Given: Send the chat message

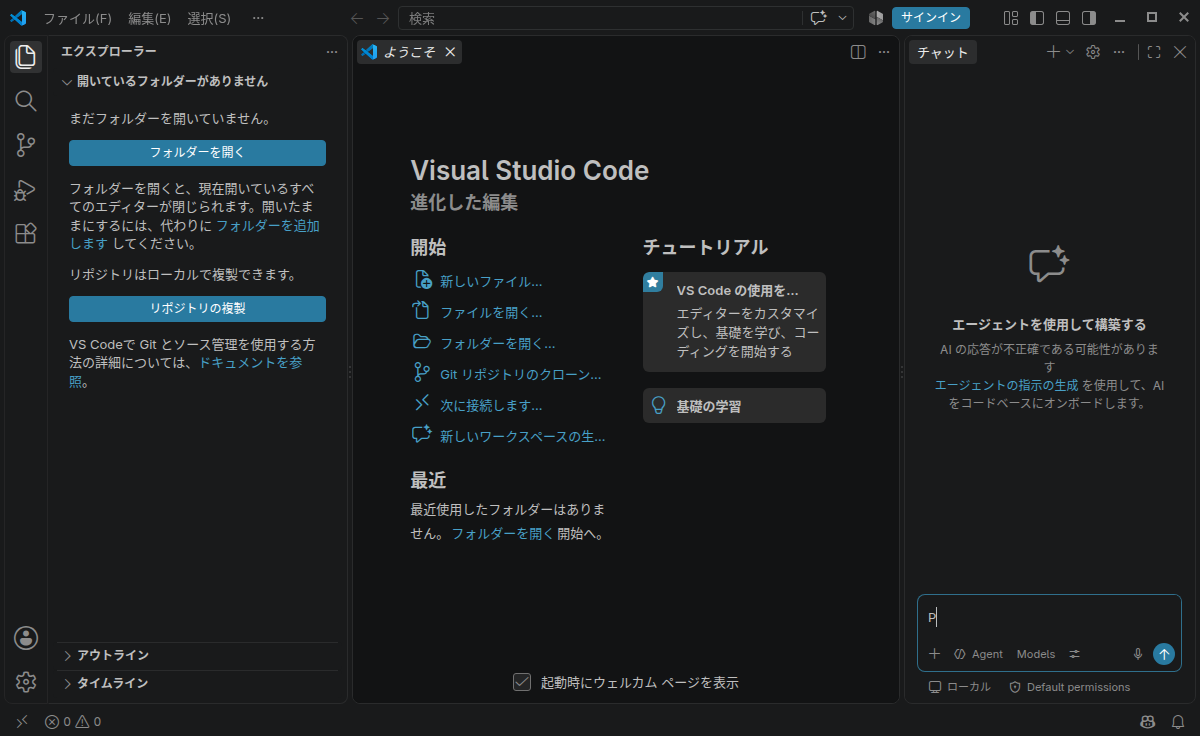Looking at the screenshot, I should [1164, 654].
